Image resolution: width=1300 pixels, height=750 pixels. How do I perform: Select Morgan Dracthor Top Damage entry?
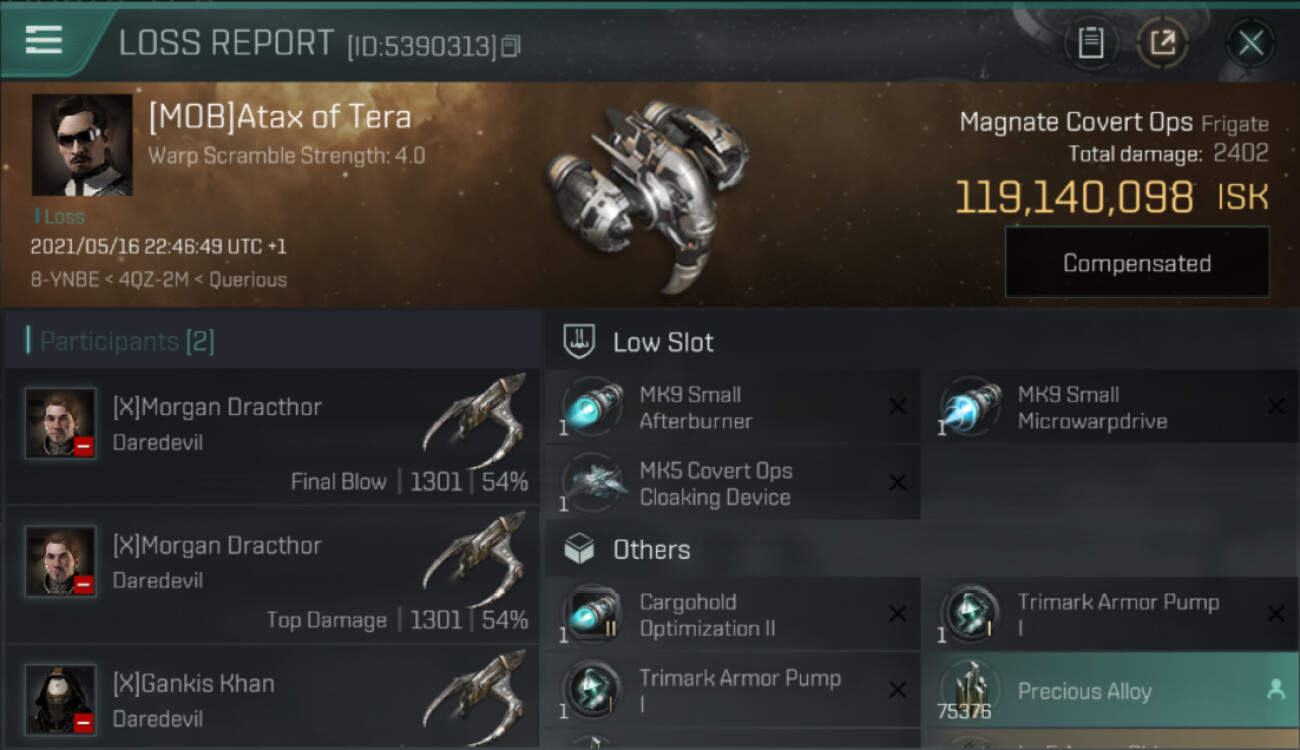pos(272,575)
